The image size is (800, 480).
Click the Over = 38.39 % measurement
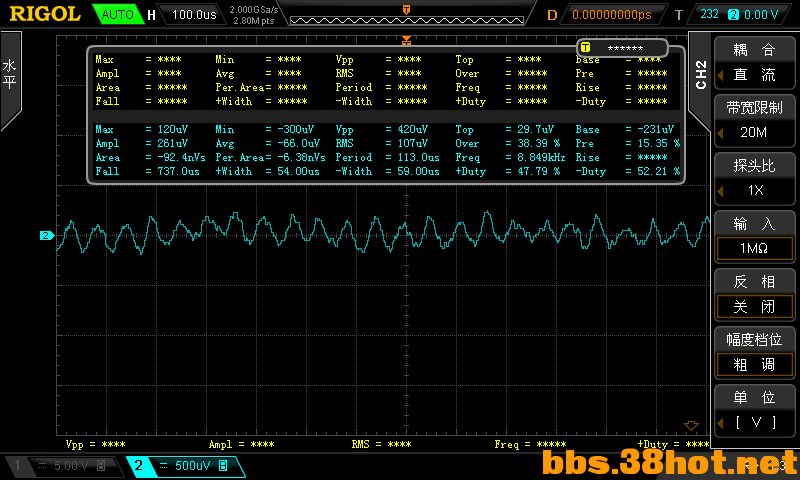[508, 143]
